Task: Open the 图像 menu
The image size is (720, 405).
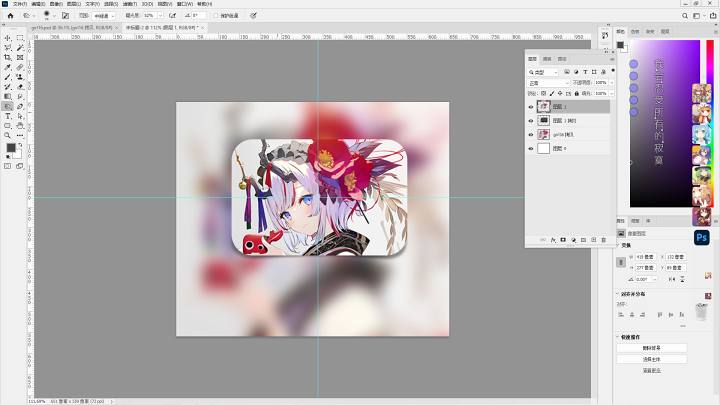Action: point(56,4)
